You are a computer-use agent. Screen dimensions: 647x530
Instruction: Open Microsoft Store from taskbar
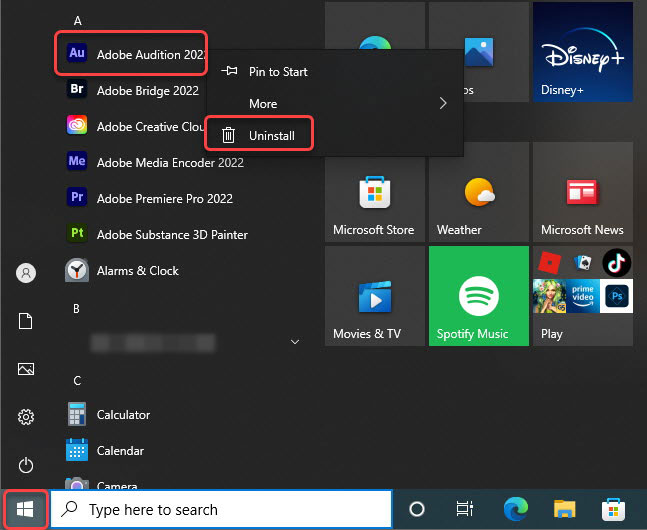(613, 509)
